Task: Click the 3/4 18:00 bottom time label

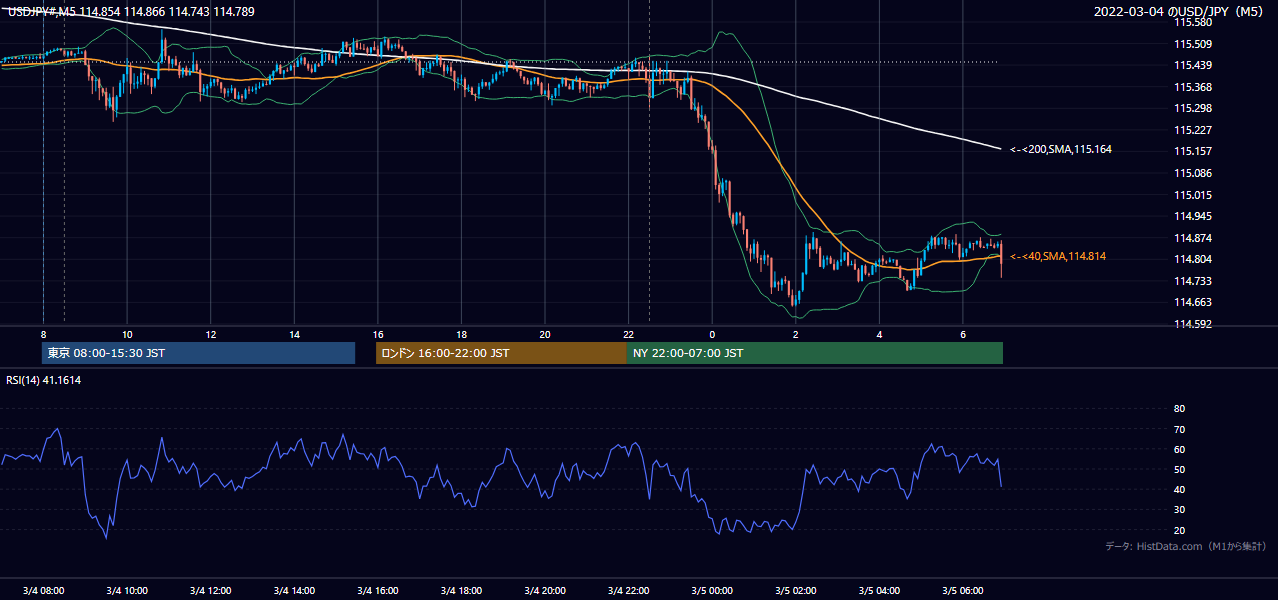Action: click(461, 590)
